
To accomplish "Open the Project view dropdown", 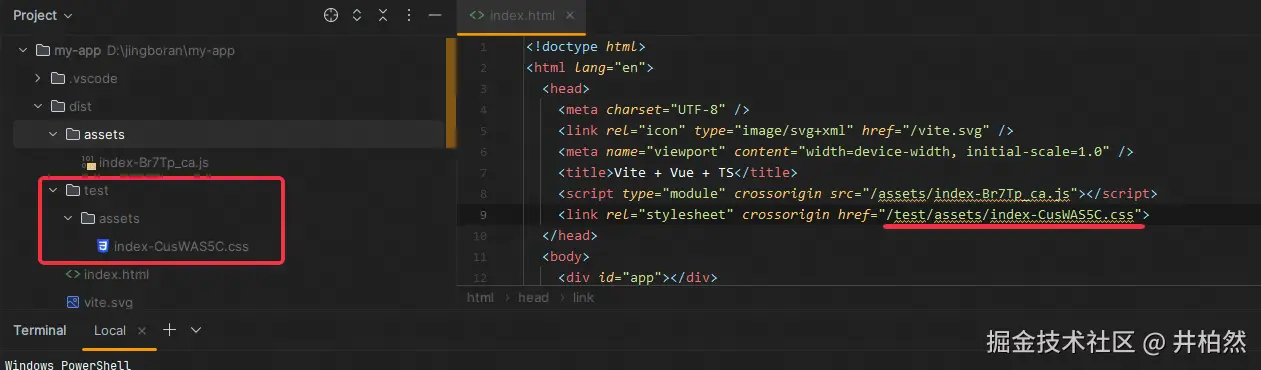I will (x=43, y=16).
